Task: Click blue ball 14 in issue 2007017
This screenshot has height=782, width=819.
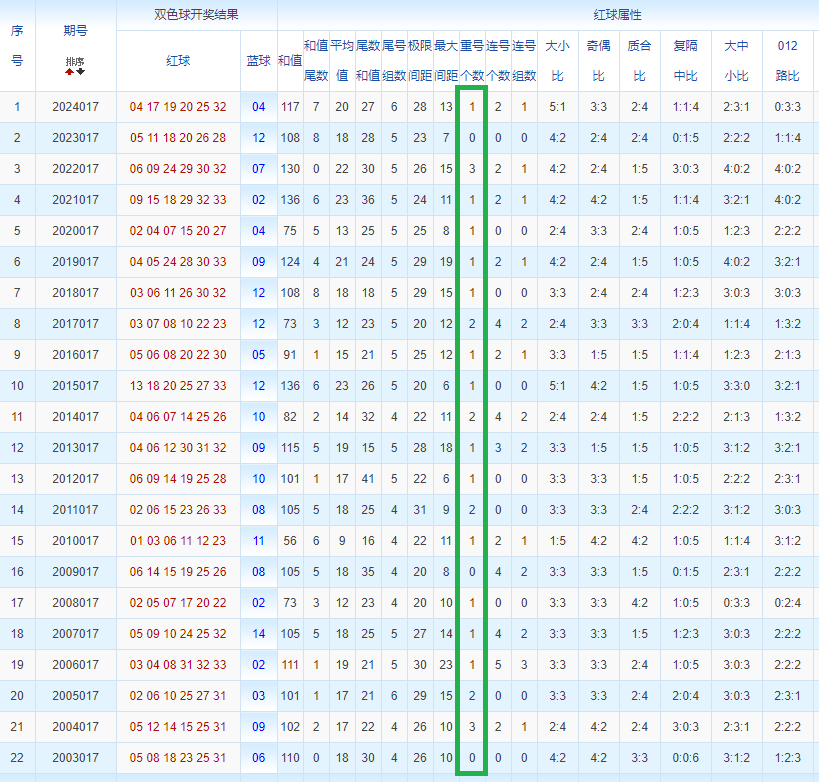Action: tap(259, 634)
